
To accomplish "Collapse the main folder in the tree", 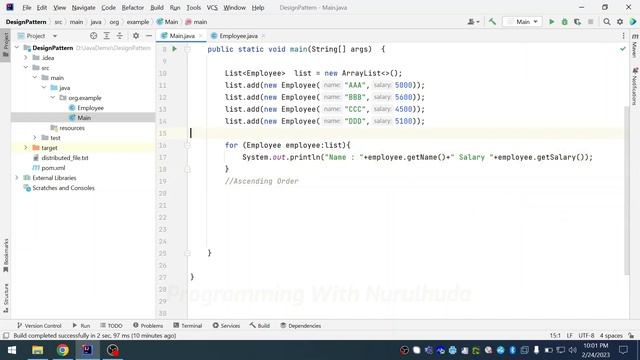I will (x=35, y=78).
